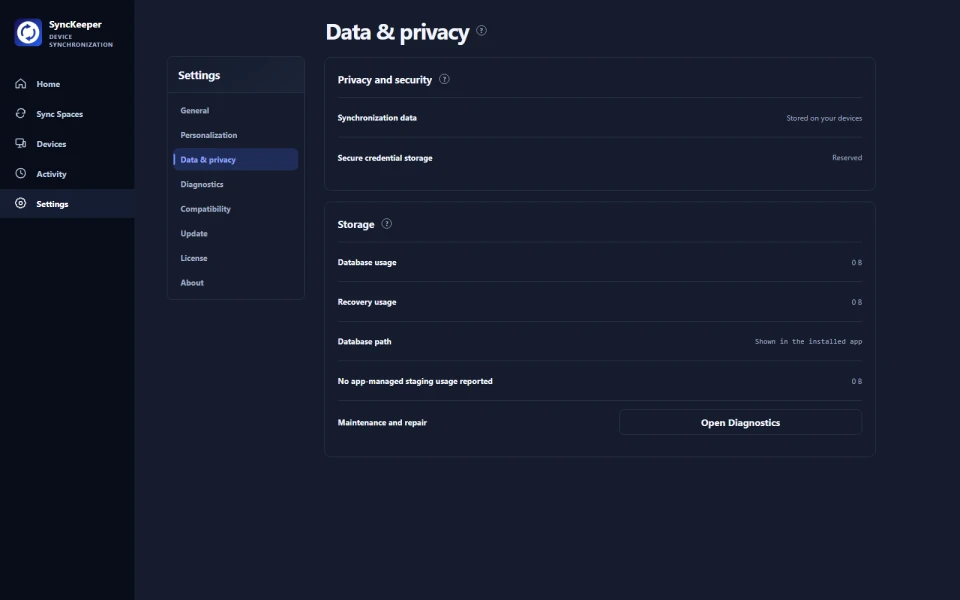Open the General settings tab

tap(236, 110)
